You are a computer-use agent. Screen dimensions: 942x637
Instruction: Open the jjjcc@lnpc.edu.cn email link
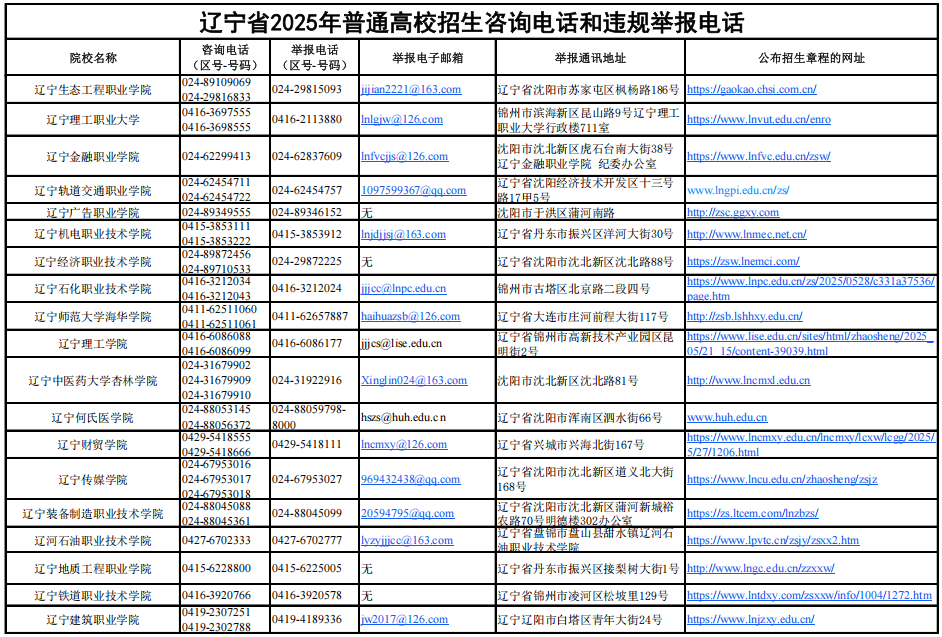click(x=404, y=288)
